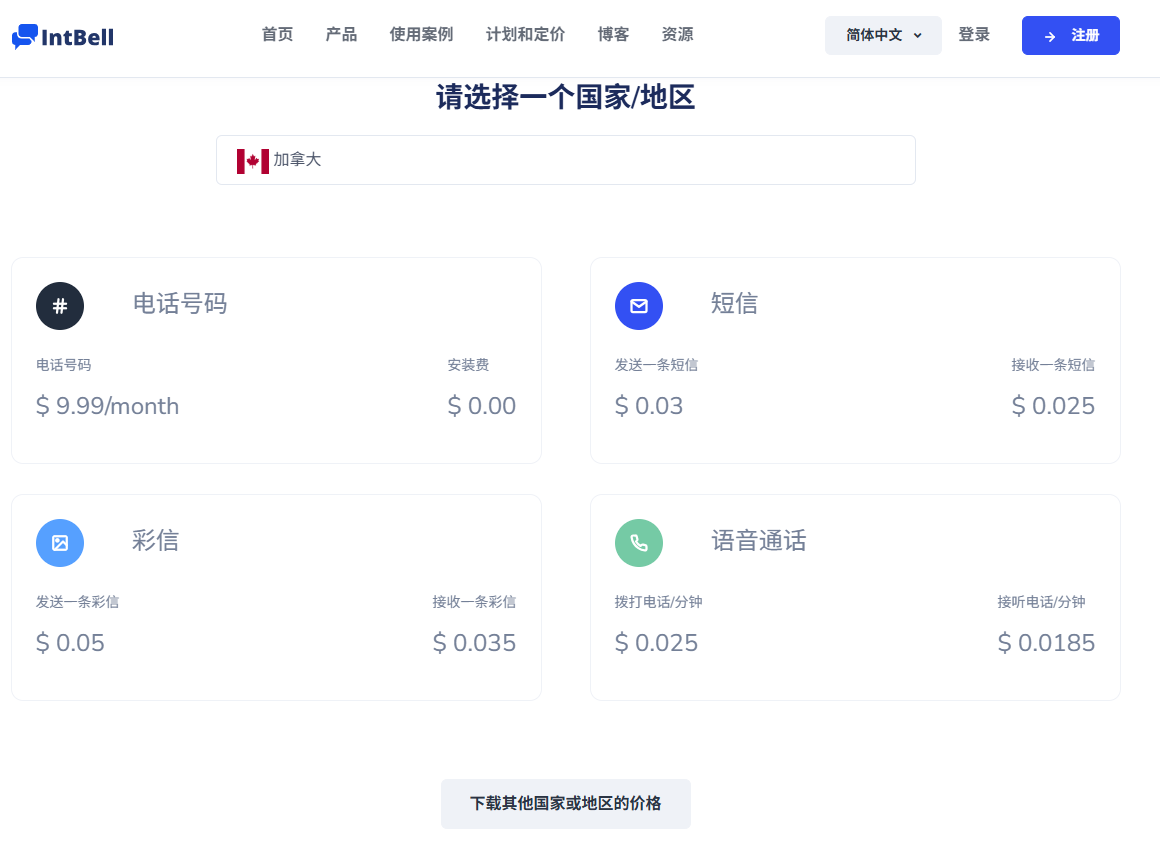Click the 登录 link
The height and width of the screenshot is (859, 1160).
click(x=974, y=34)
